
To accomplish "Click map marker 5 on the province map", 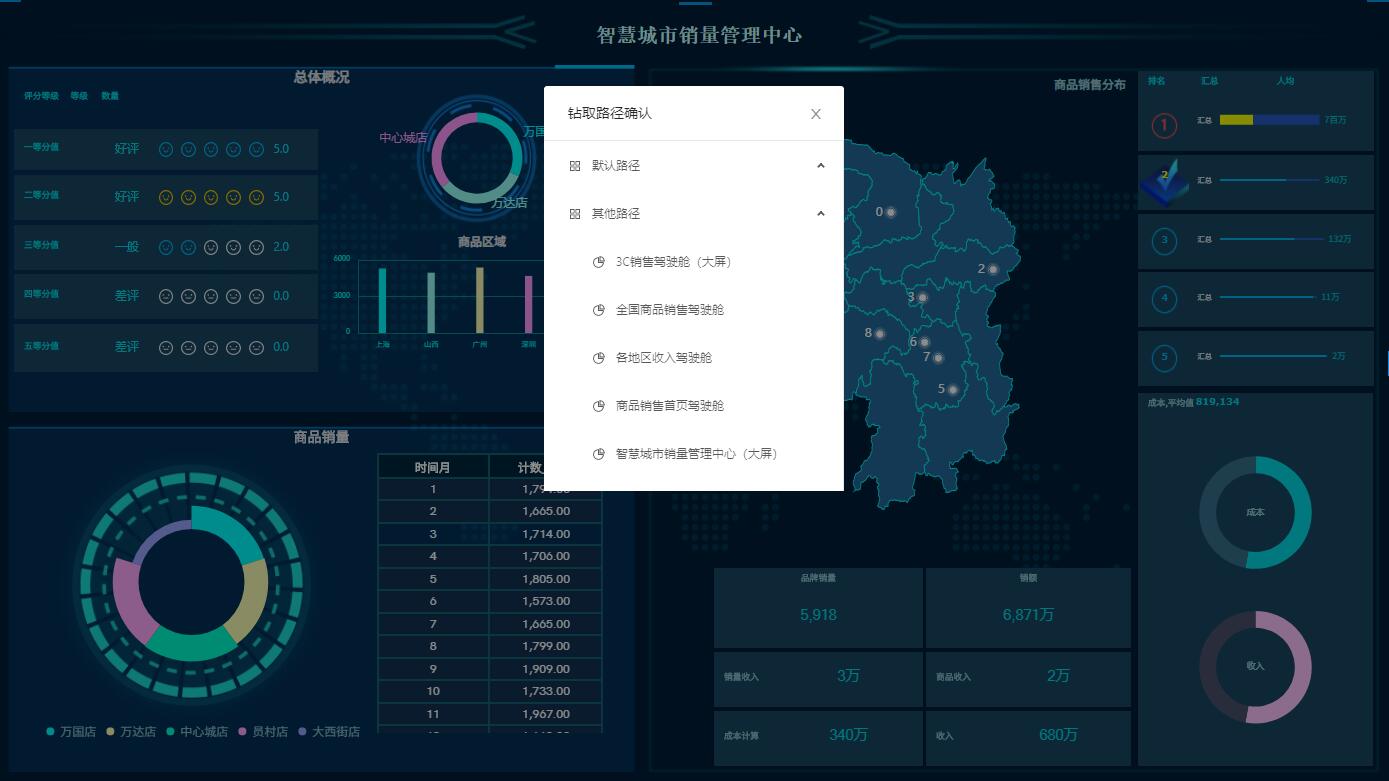I will point(952,390).
